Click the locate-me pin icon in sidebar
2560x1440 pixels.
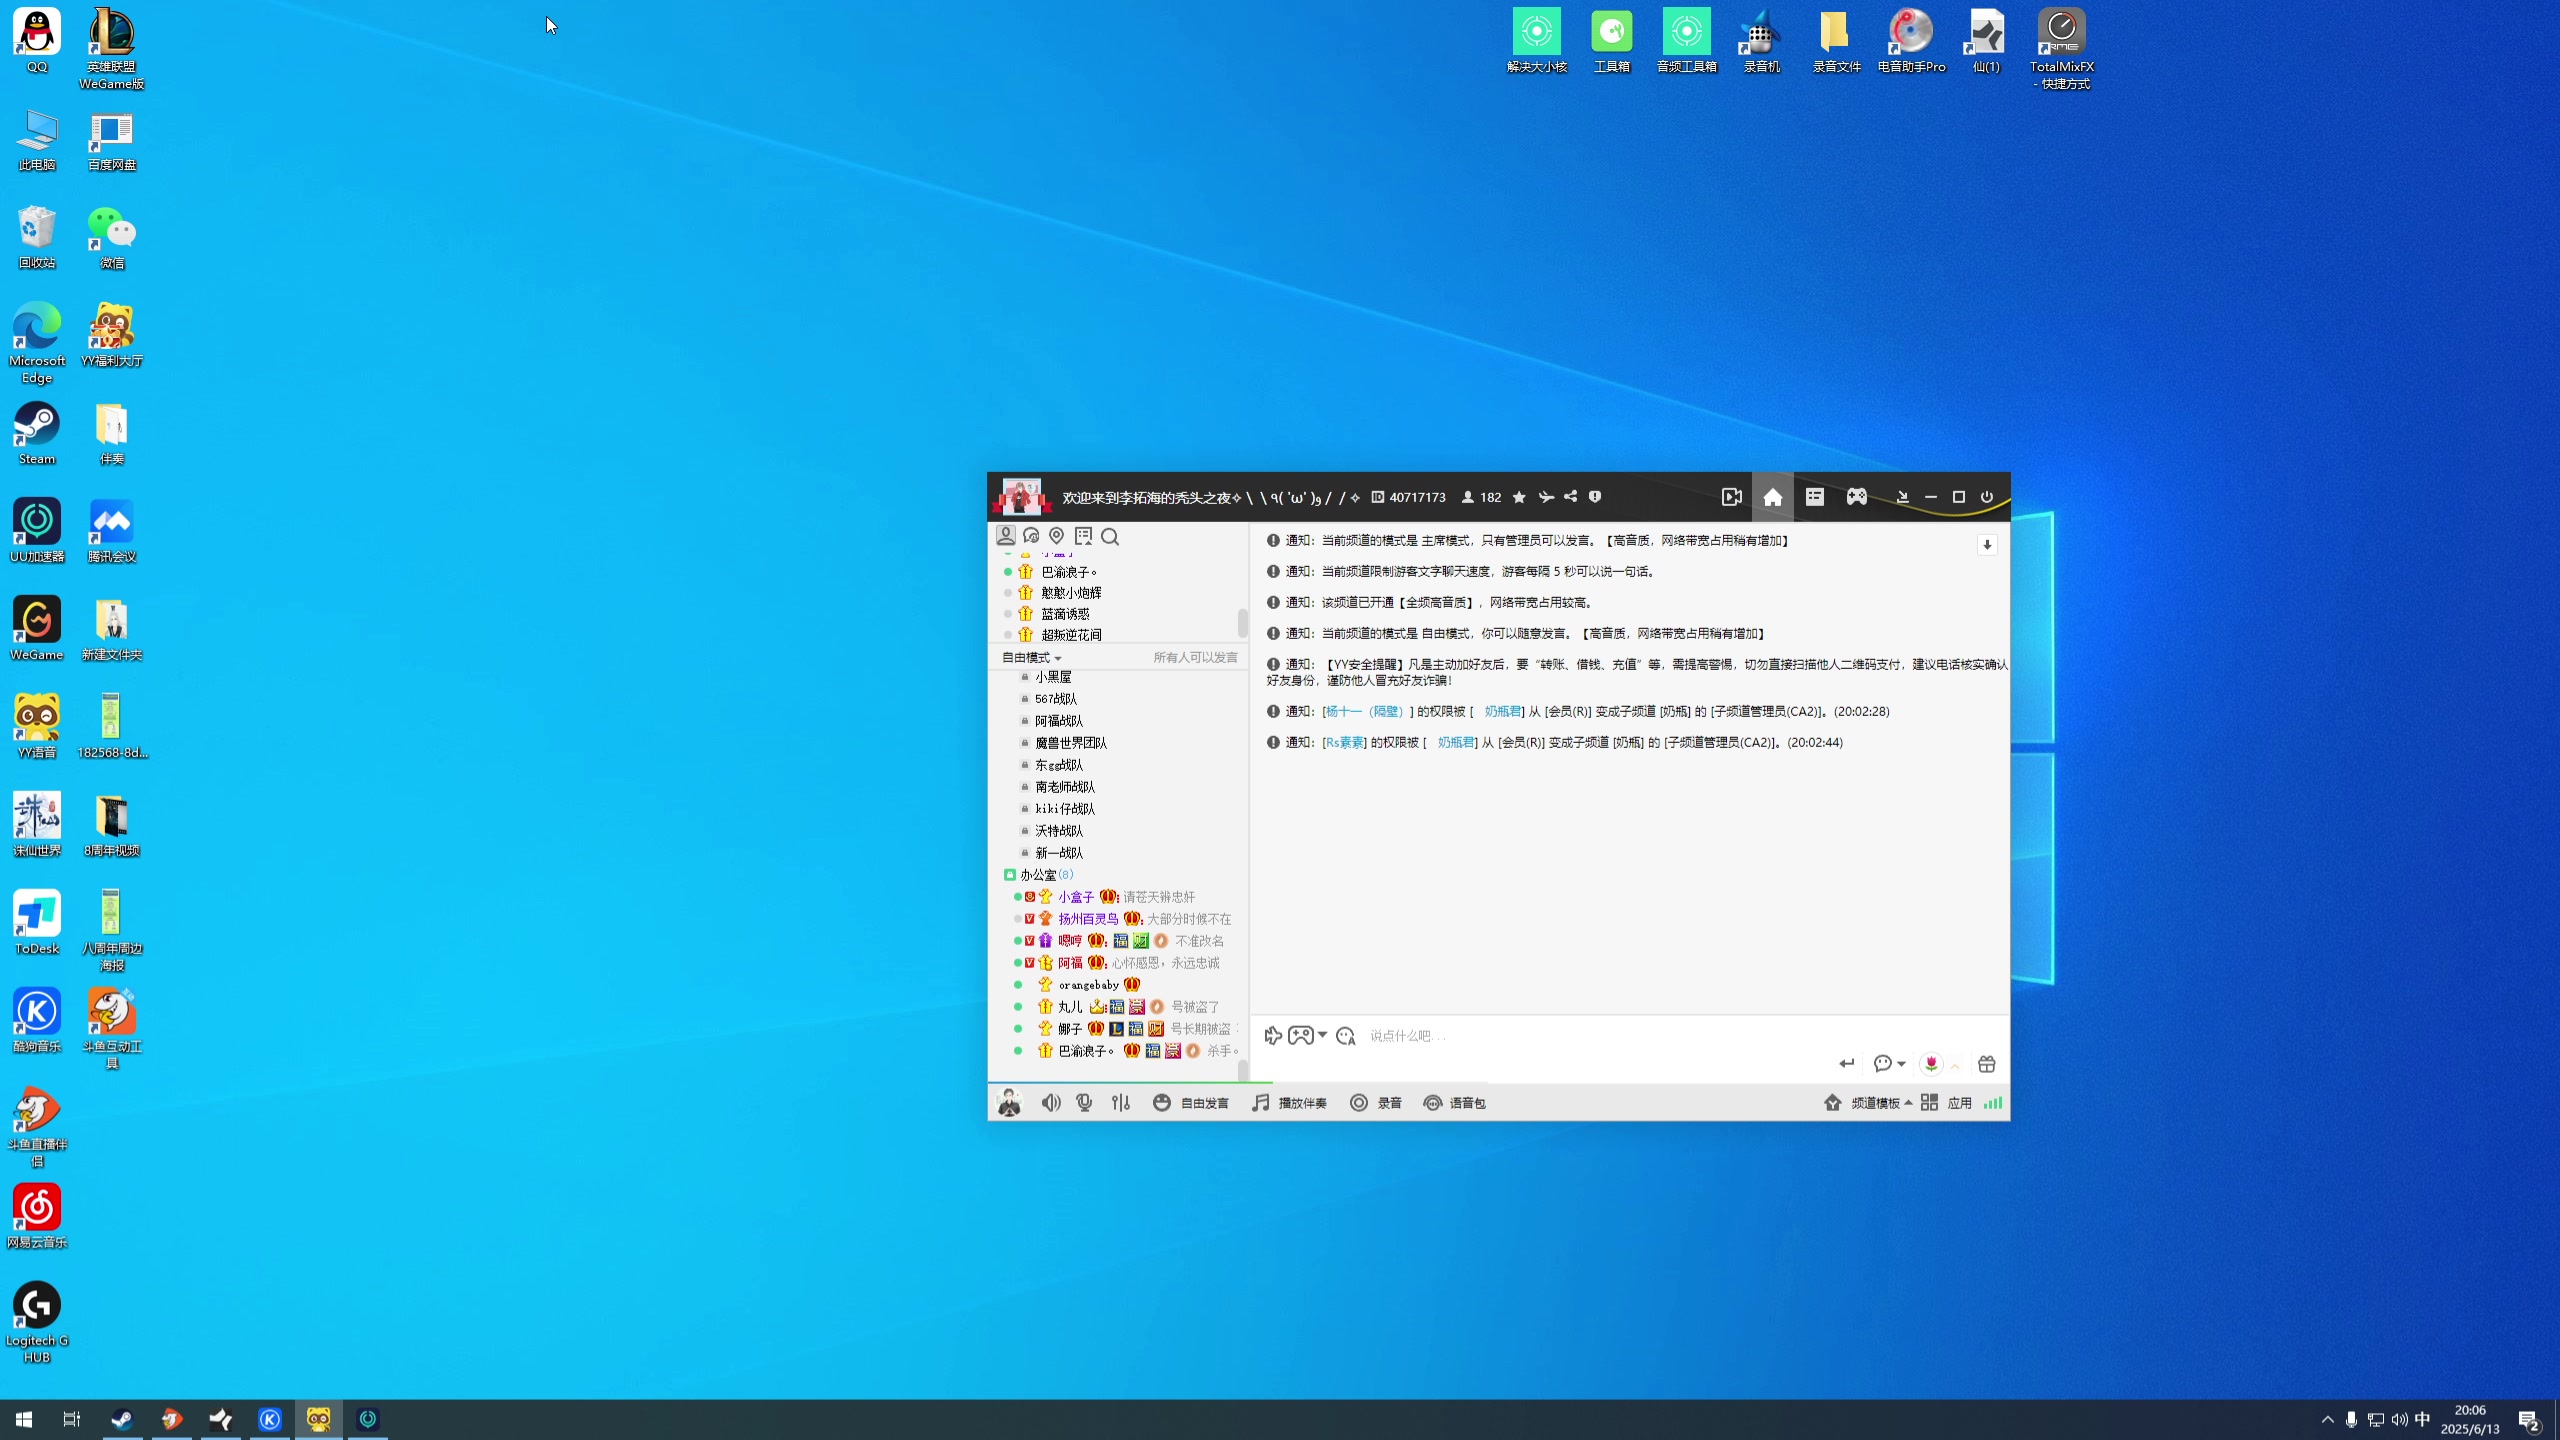1056,536
